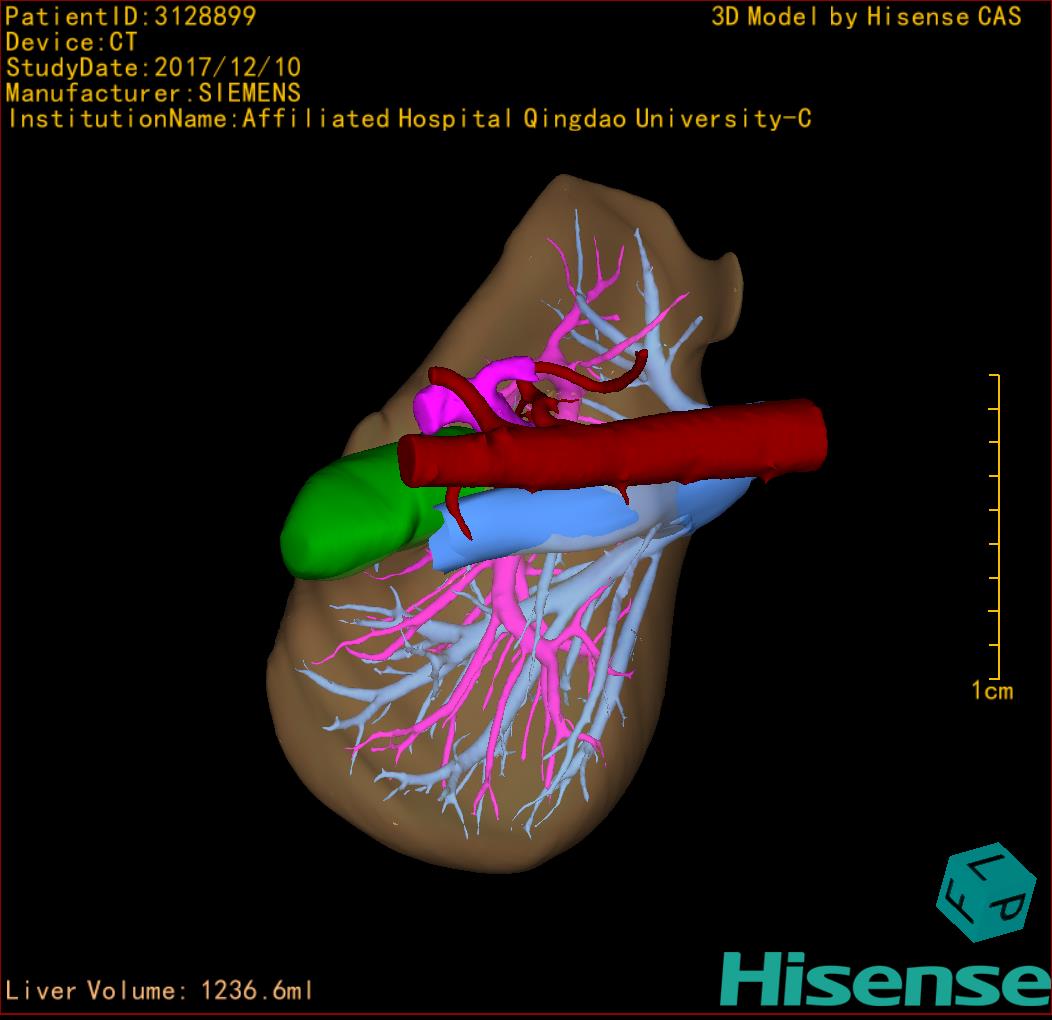Click the StudyDate 2017/12/10 label
1052x1020 pixels.
click(153, 68)
